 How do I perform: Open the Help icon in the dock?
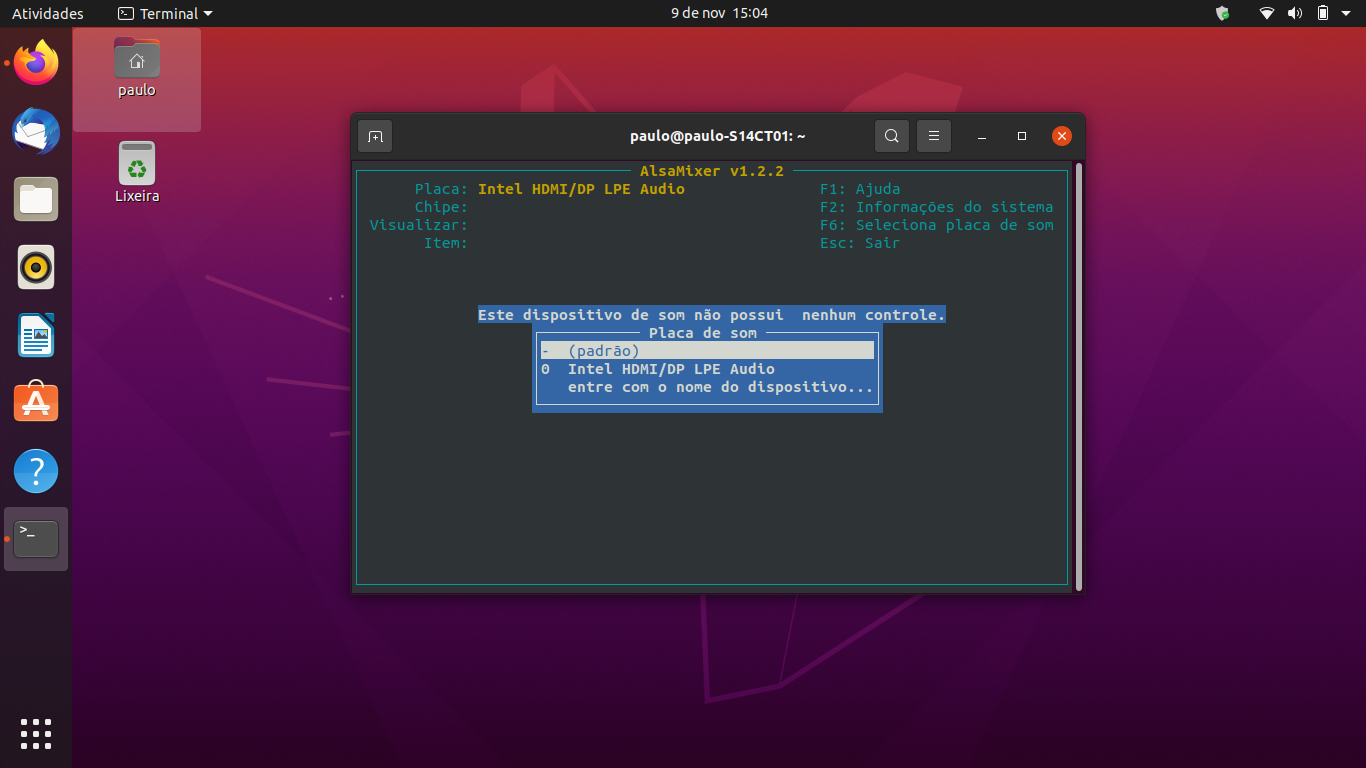(36, 471)
